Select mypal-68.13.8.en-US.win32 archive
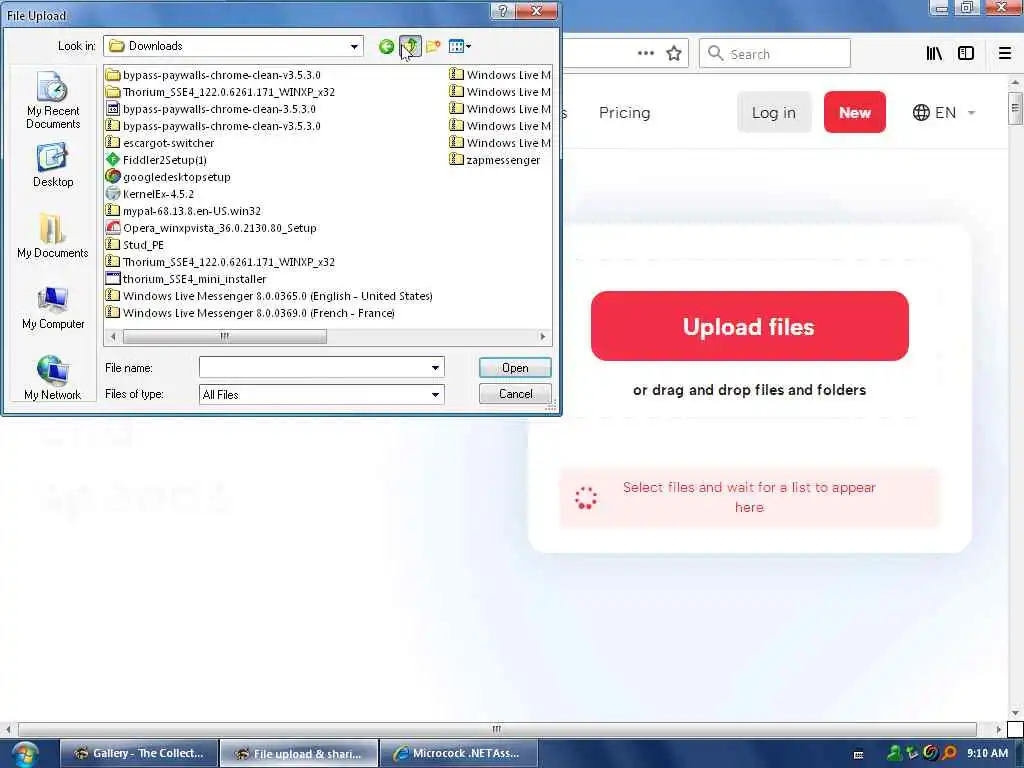Viewport: 1024px width, 768px height. pos(184,210)
